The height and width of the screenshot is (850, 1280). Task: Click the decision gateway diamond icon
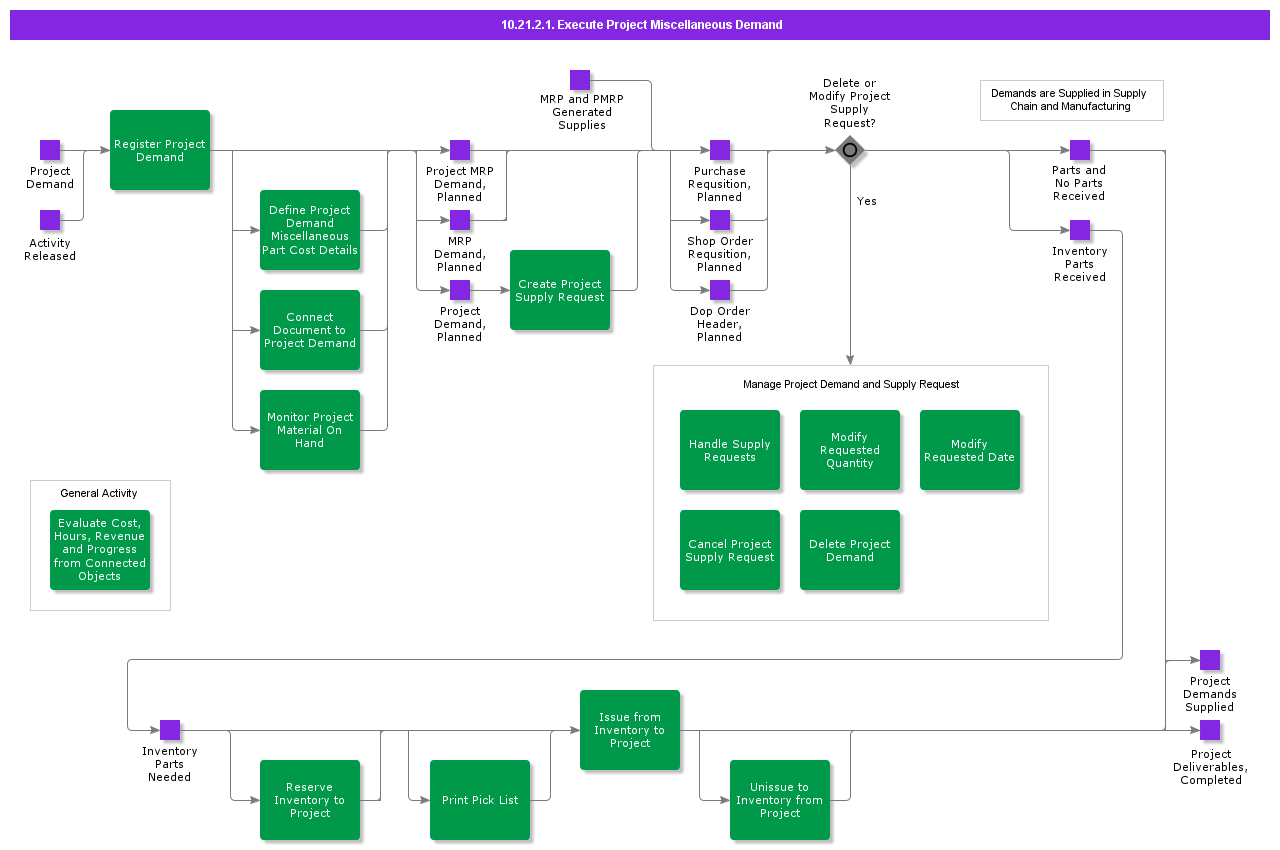850,150
